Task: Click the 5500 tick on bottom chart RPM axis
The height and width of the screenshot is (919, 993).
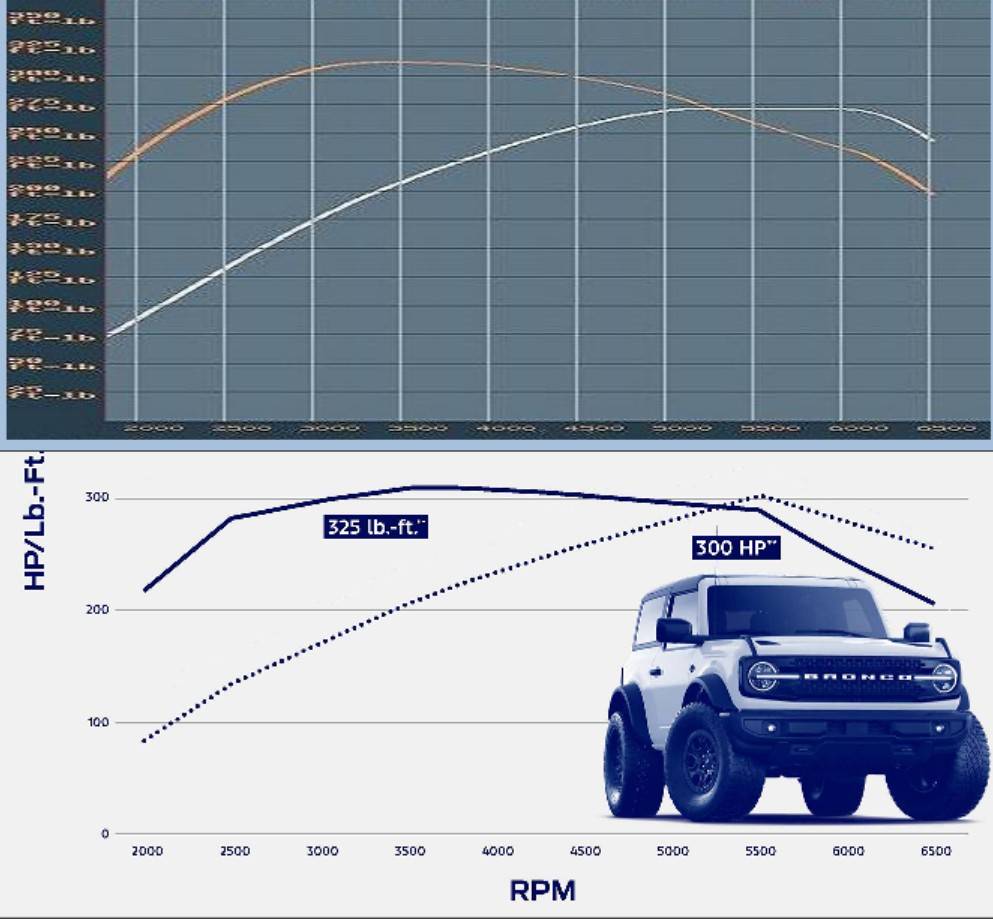Action: point(760,851)
